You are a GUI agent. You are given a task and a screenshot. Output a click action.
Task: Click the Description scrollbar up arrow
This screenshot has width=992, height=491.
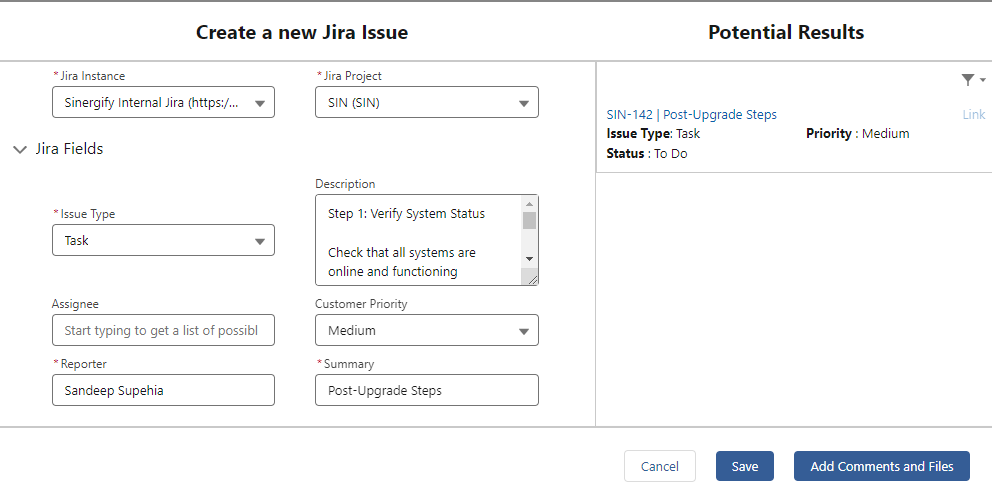(530, 203)
